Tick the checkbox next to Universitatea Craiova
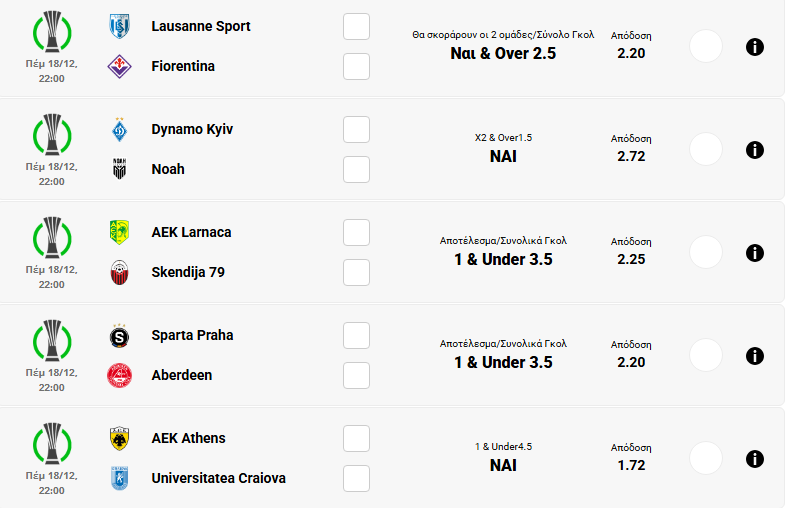 coord(356,479)
